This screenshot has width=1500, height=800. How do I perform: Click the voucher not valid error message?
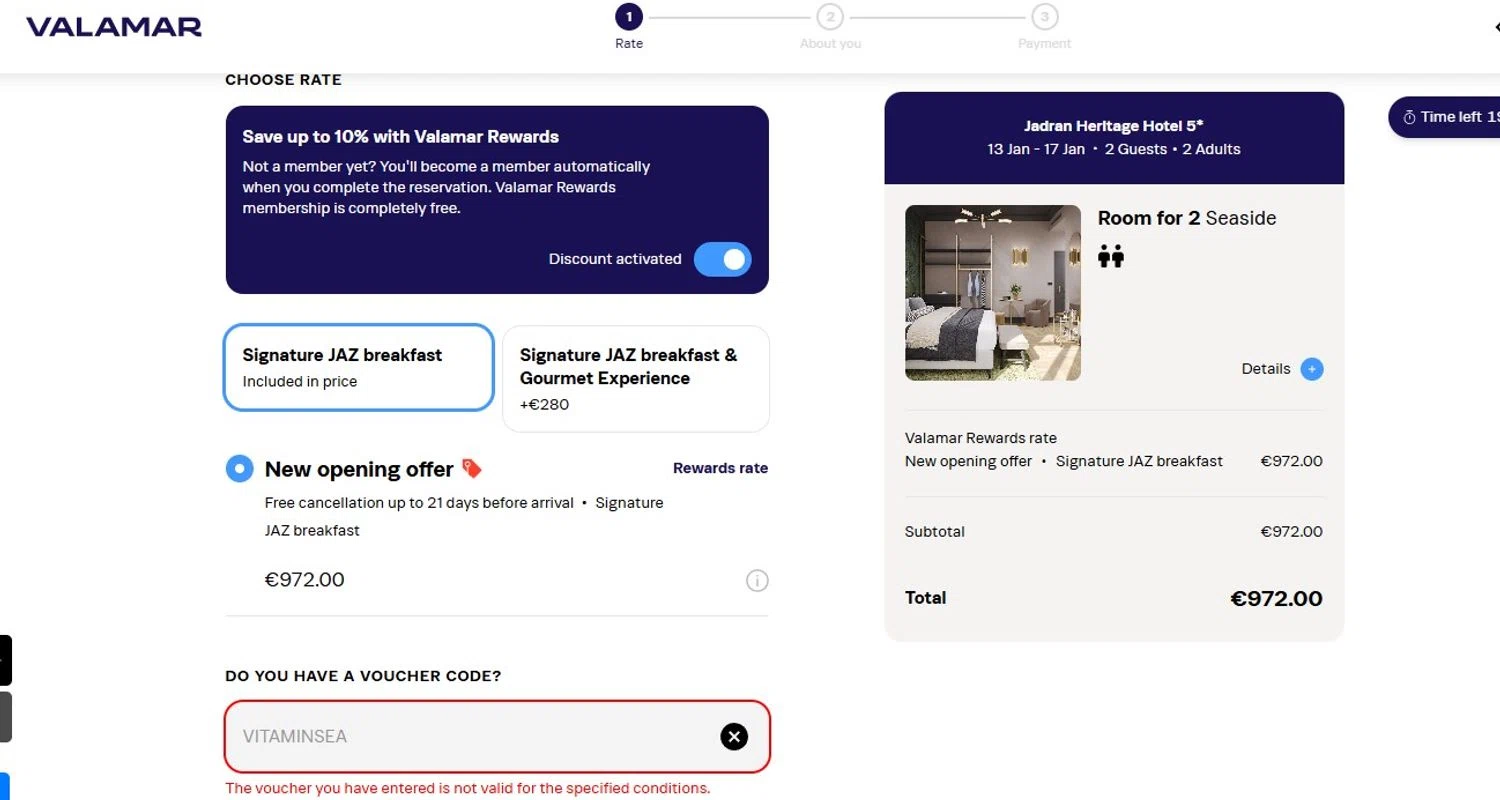468,788
